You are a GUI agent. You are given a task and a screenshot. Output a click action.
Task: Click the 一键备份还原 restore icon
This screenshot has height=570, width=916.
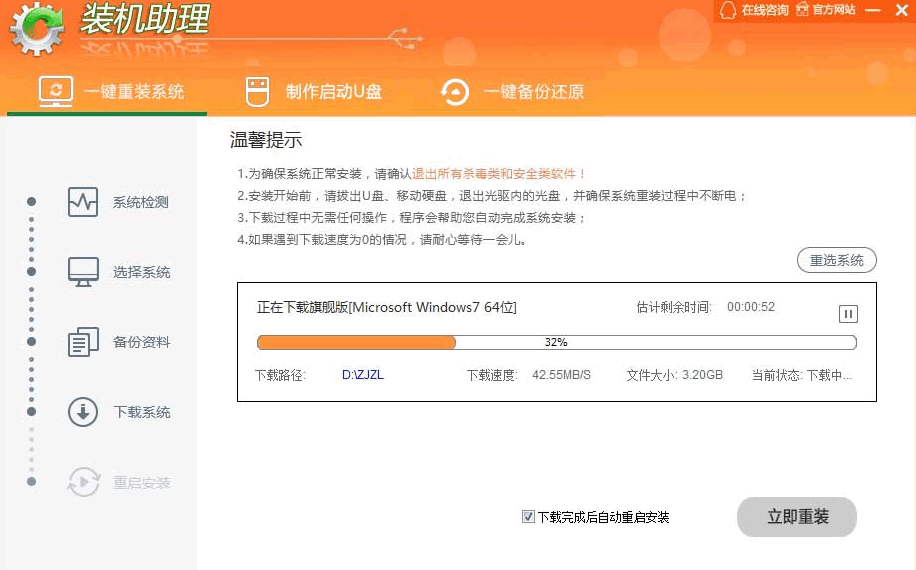454,92
